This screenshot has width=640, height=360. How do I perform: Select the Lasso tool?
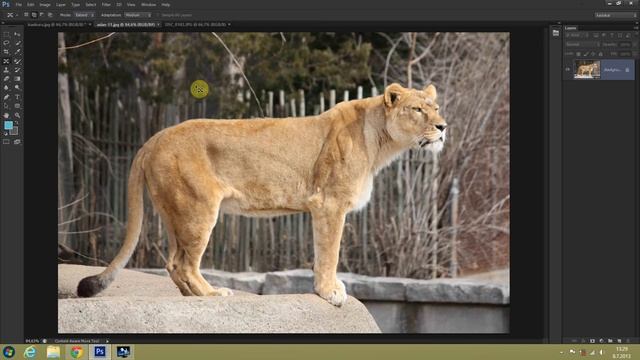tap(6, 43)
